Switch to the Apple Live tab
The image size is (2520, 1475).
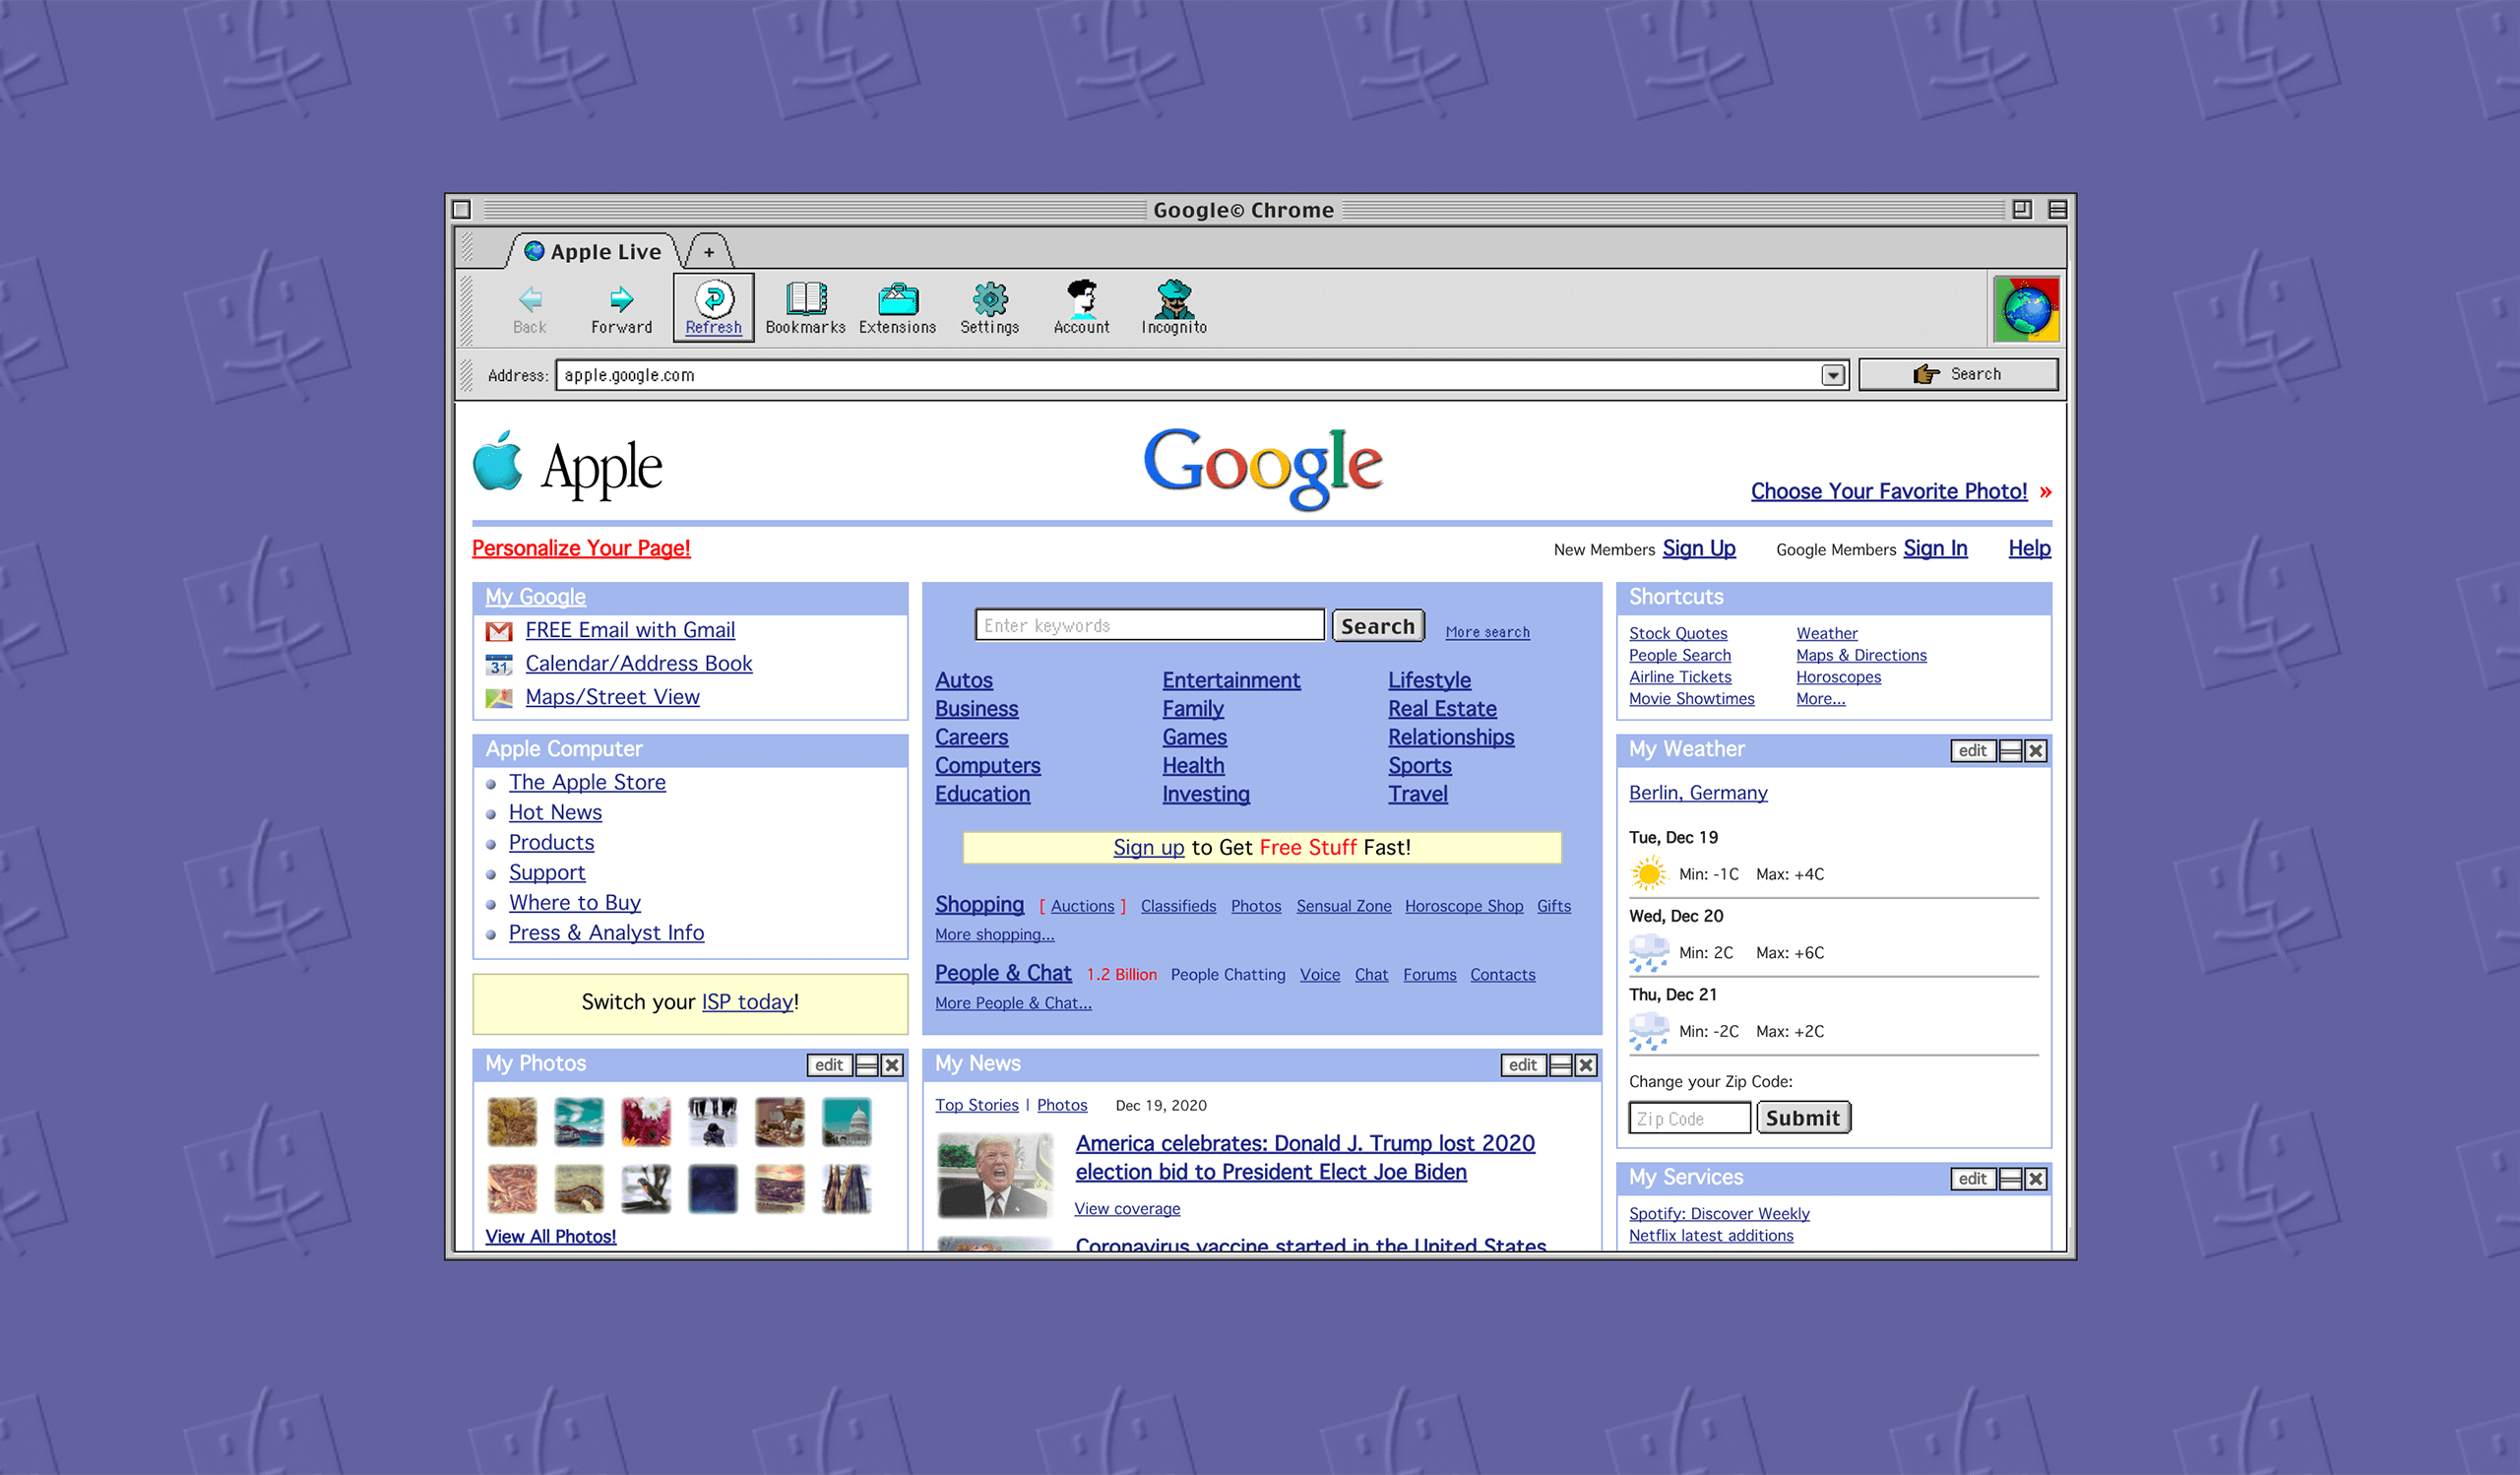pos(595,251)
